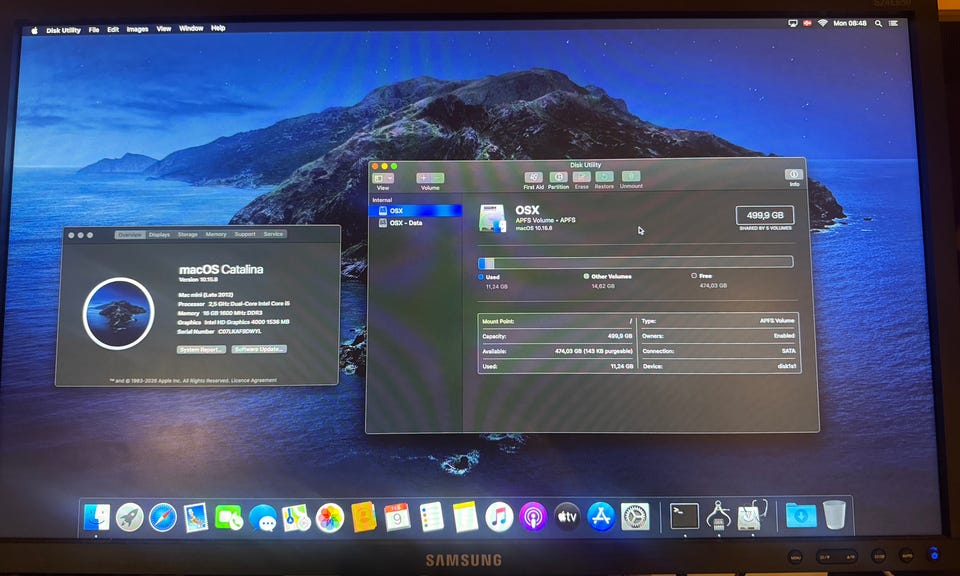Click the Partition toolbar icon
The height and width of the screenshot is (576, 960).
pos(558,178)
